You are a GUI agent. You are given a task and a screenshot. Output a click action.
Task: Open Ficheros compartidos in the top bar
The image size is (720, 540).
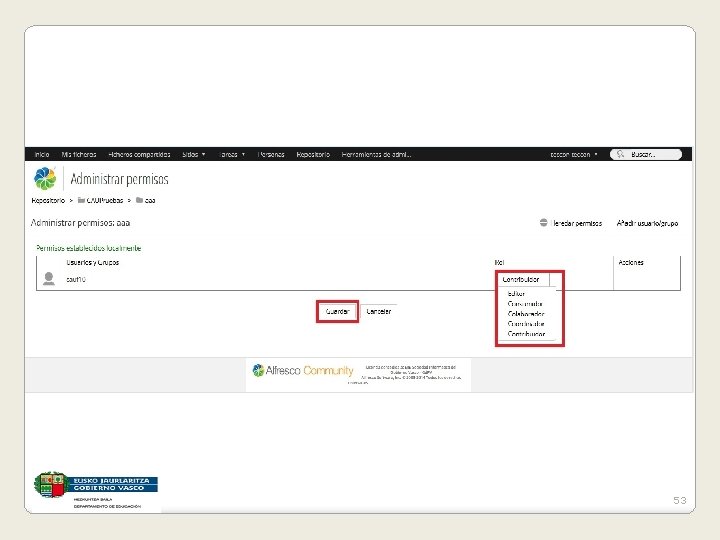[139, 154]
